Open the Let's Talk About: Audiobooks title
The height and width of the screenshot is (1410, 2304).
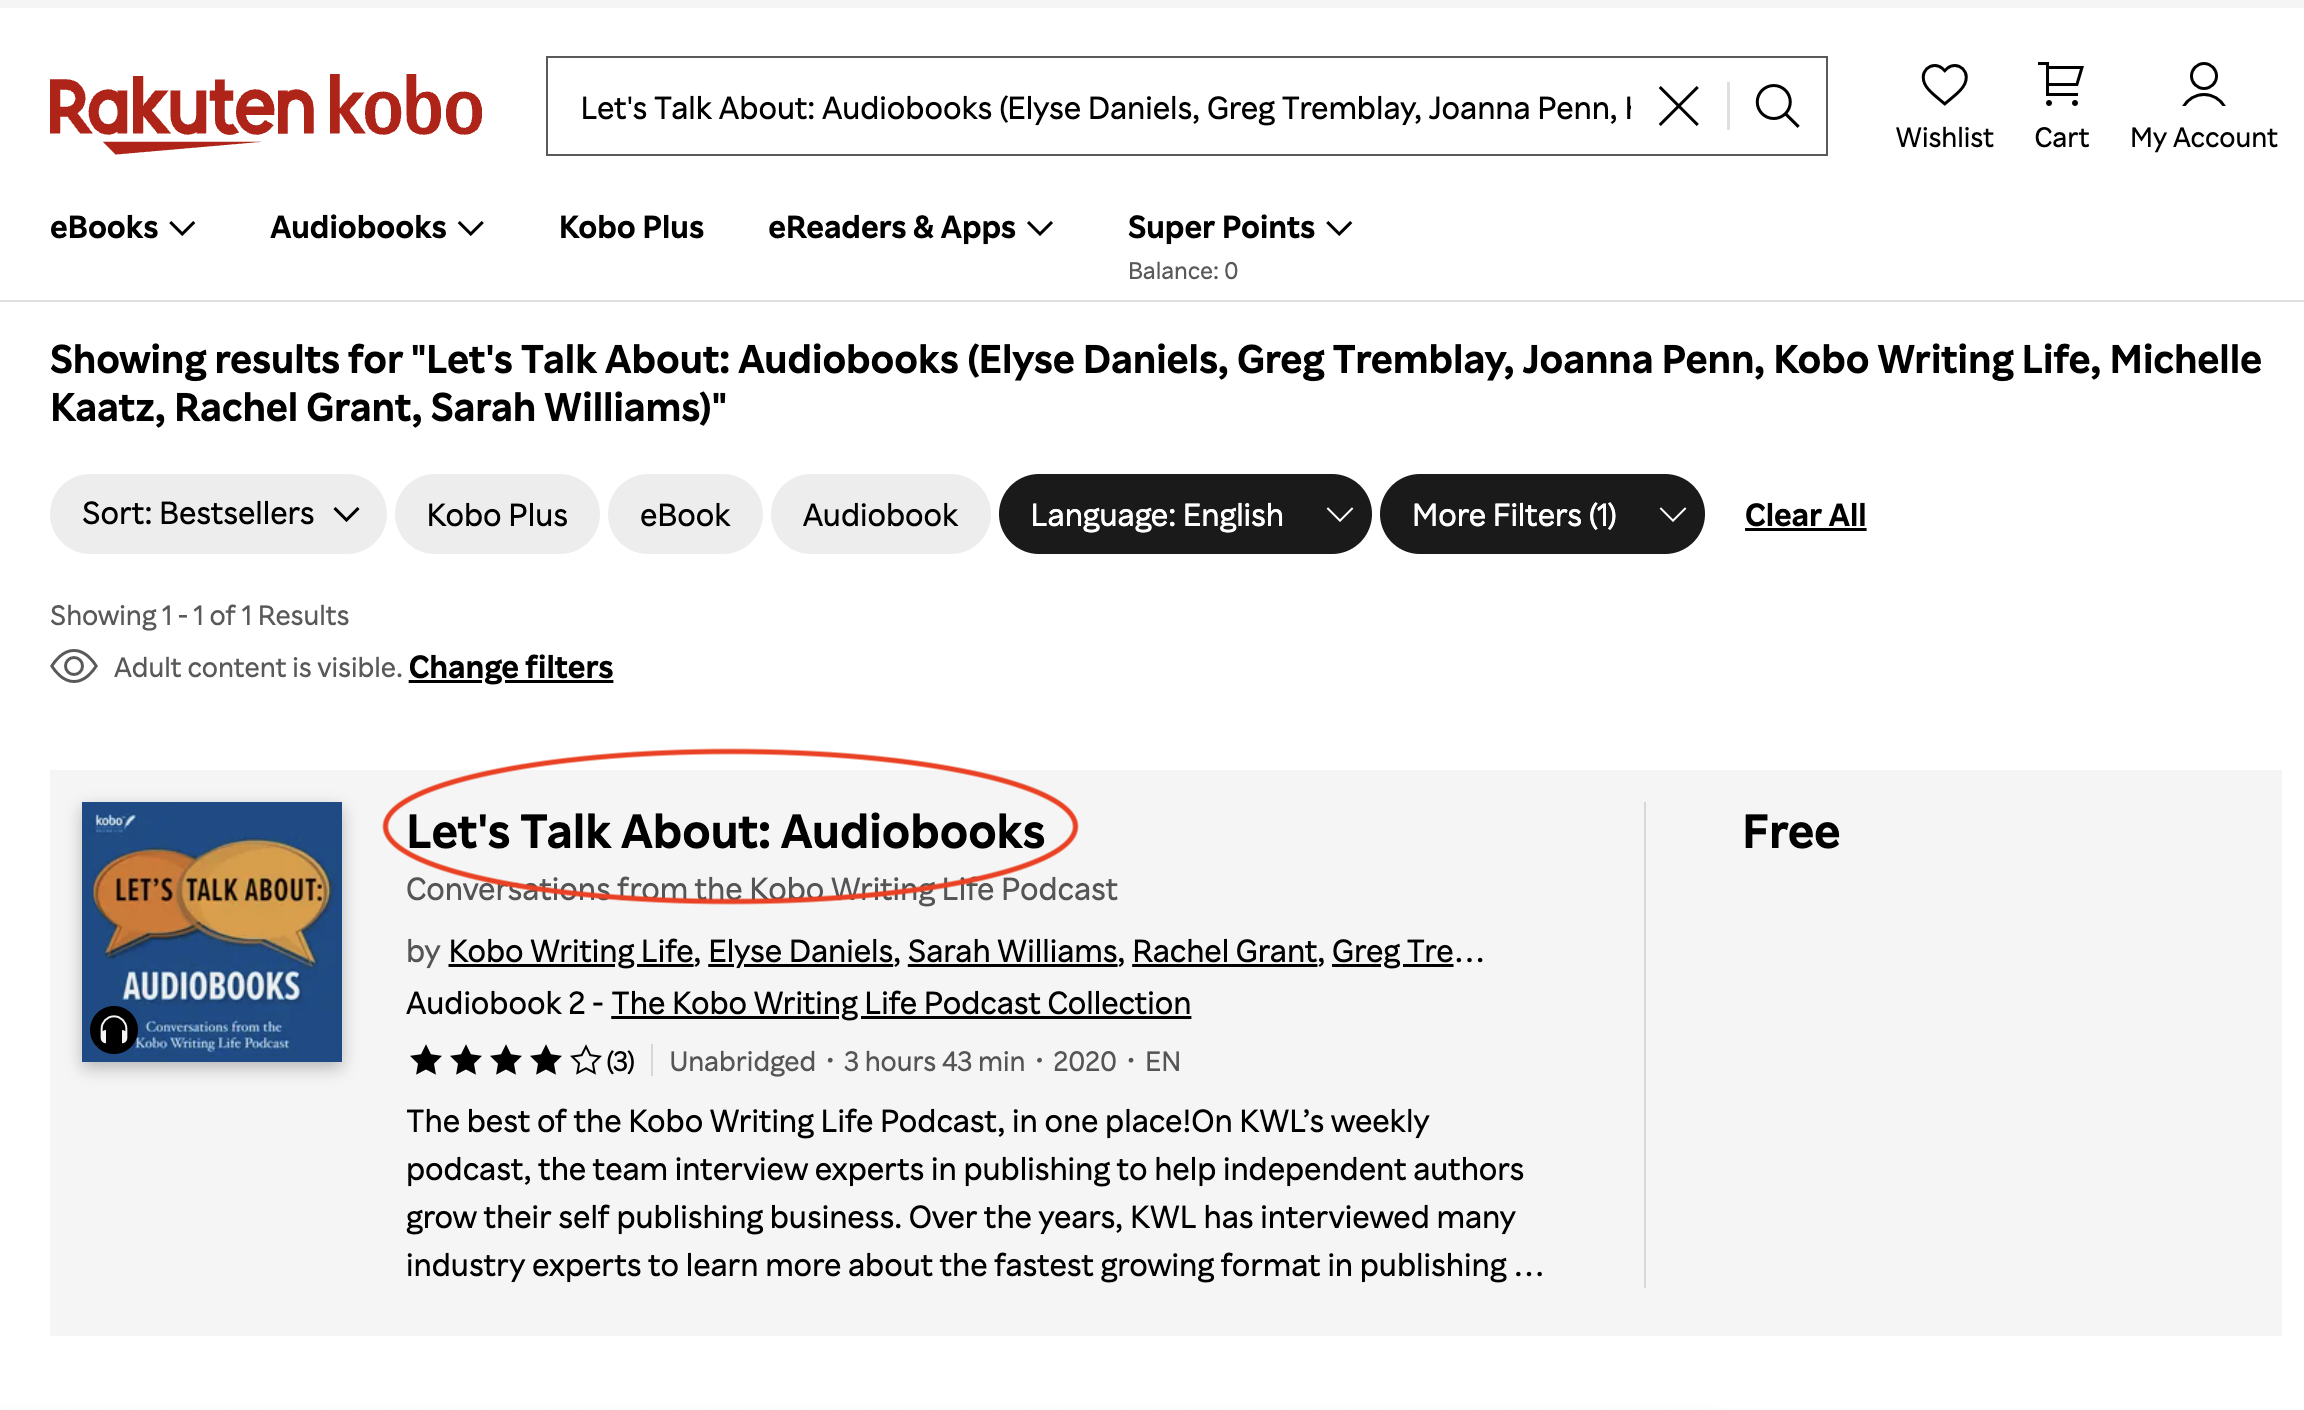726,832
